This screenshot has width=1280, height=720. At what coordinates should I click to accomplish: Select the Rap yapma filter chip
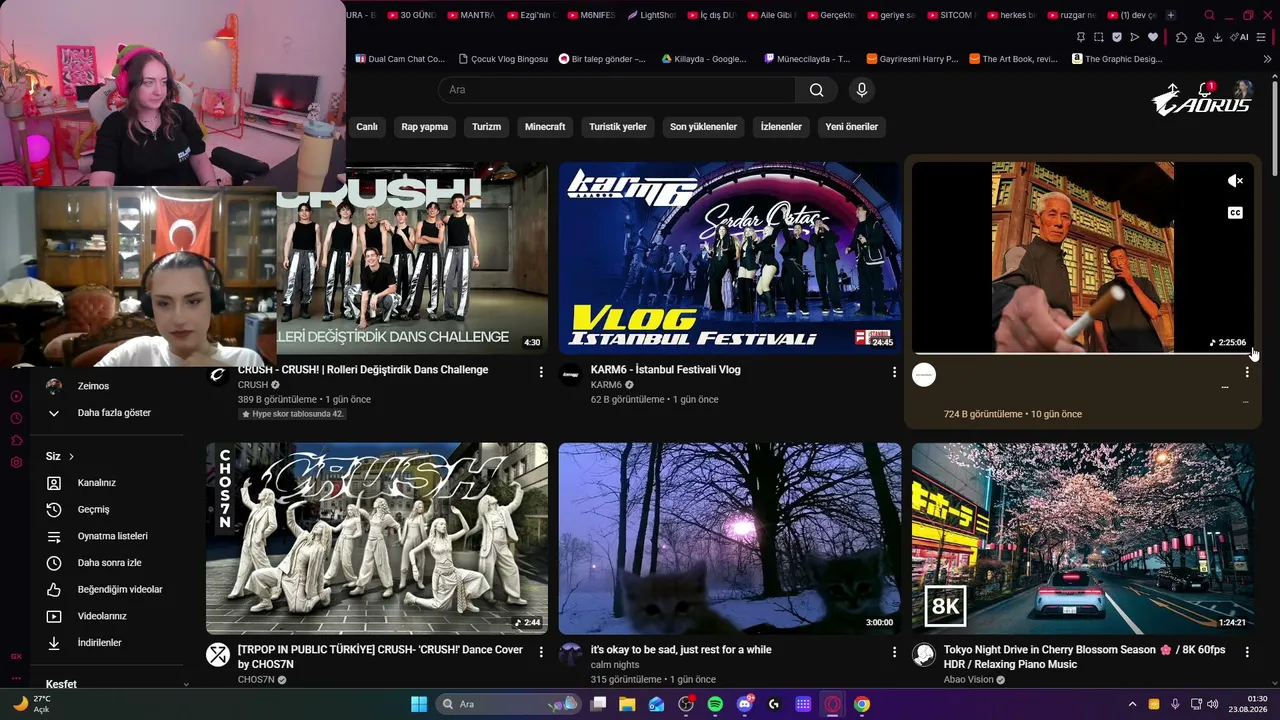[425, 127]
